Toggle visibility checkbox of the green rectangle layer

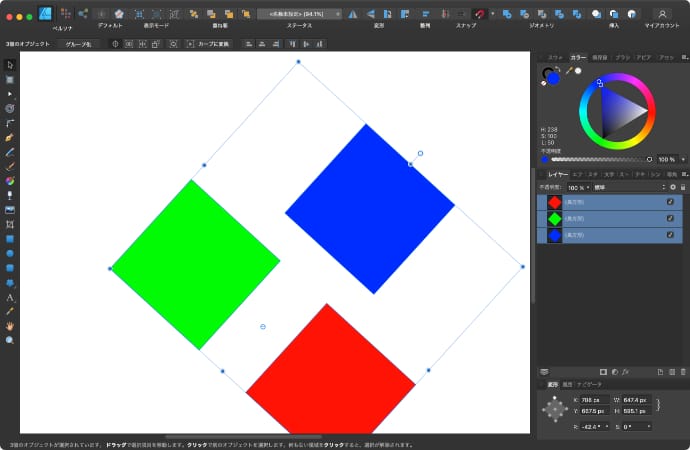tap(670, 218)
